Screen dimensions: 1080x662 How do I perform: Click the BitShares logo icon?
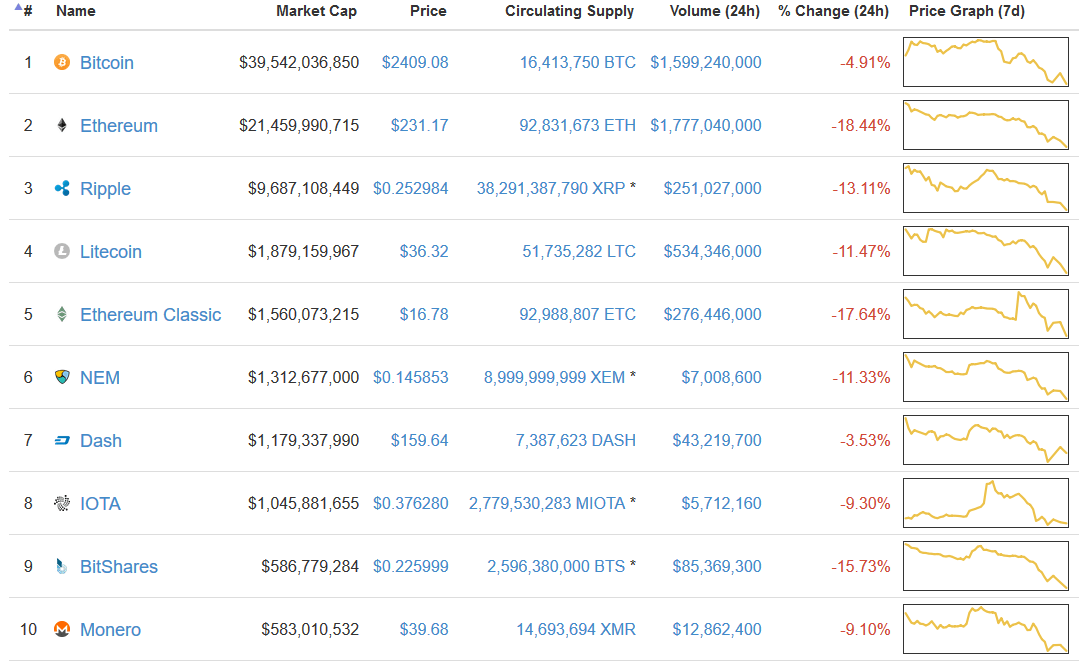(x=62, y=567)
